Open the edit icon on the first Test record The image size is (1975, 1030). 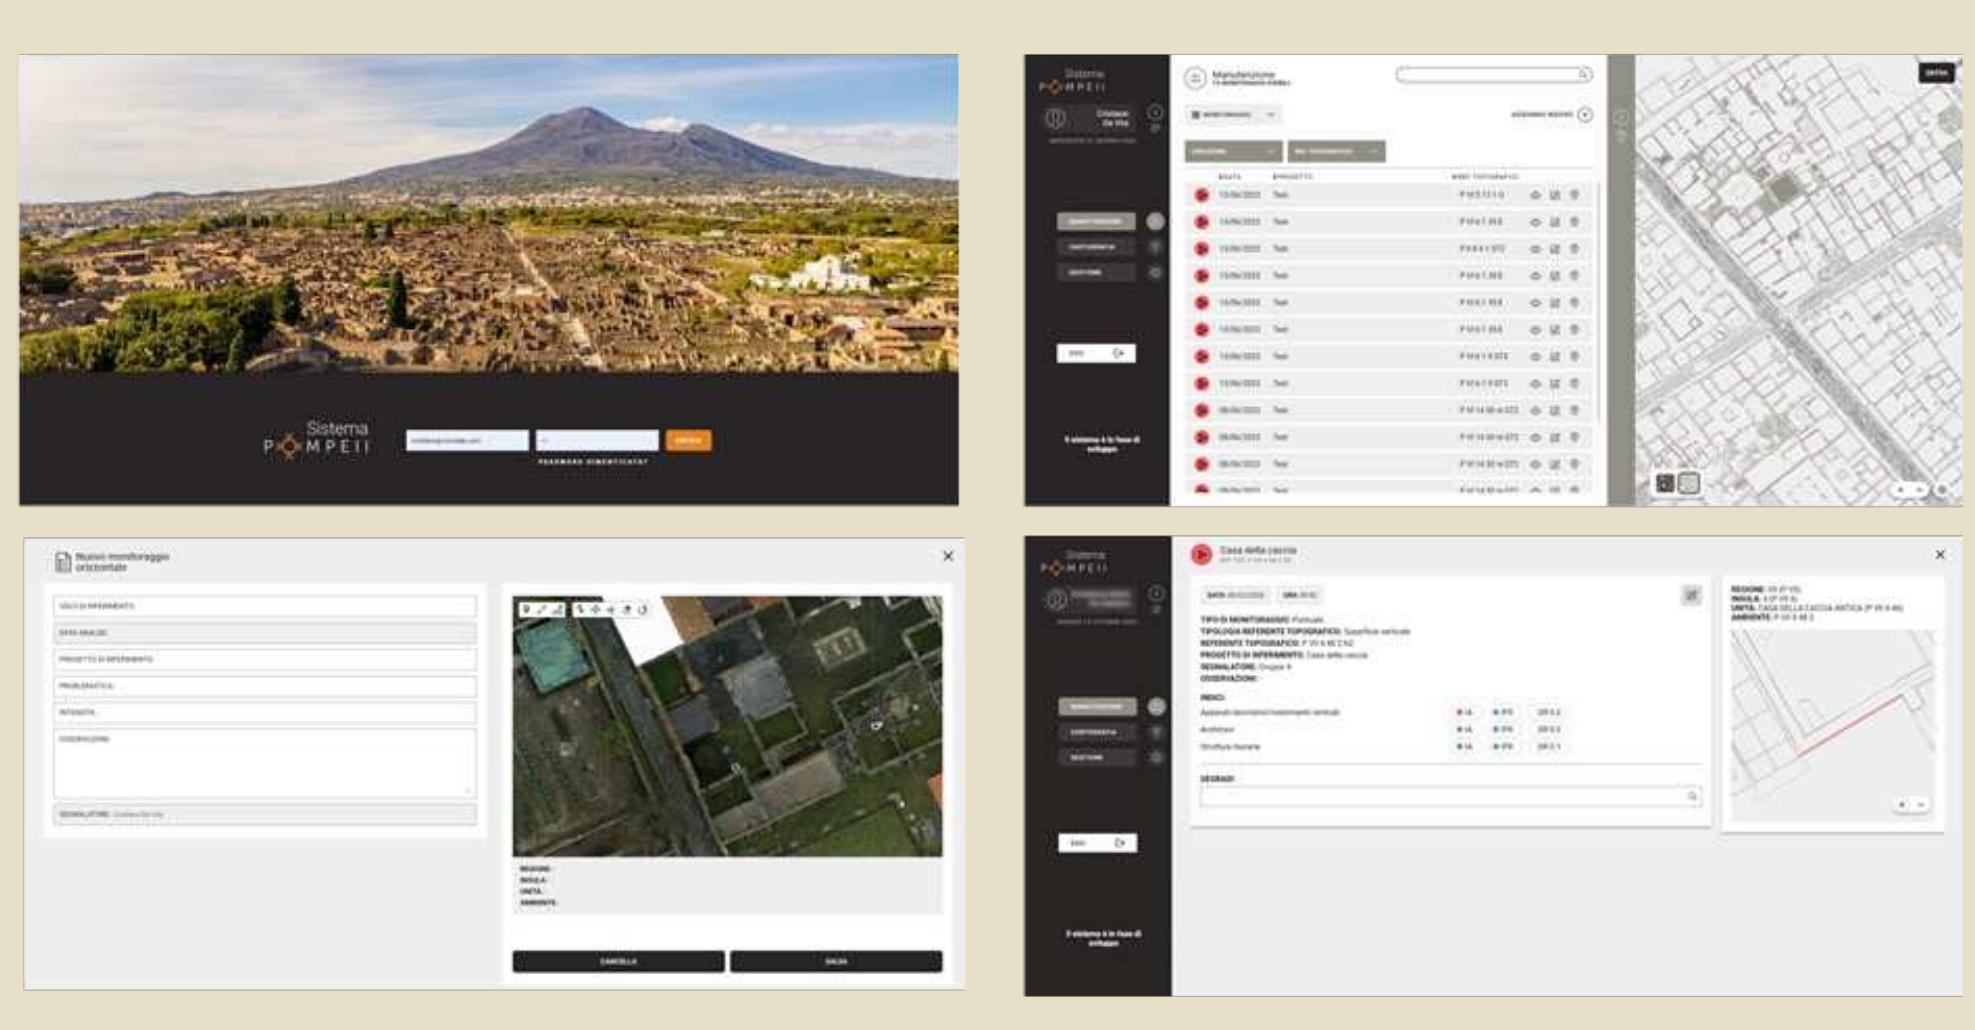pos(1556,194)
